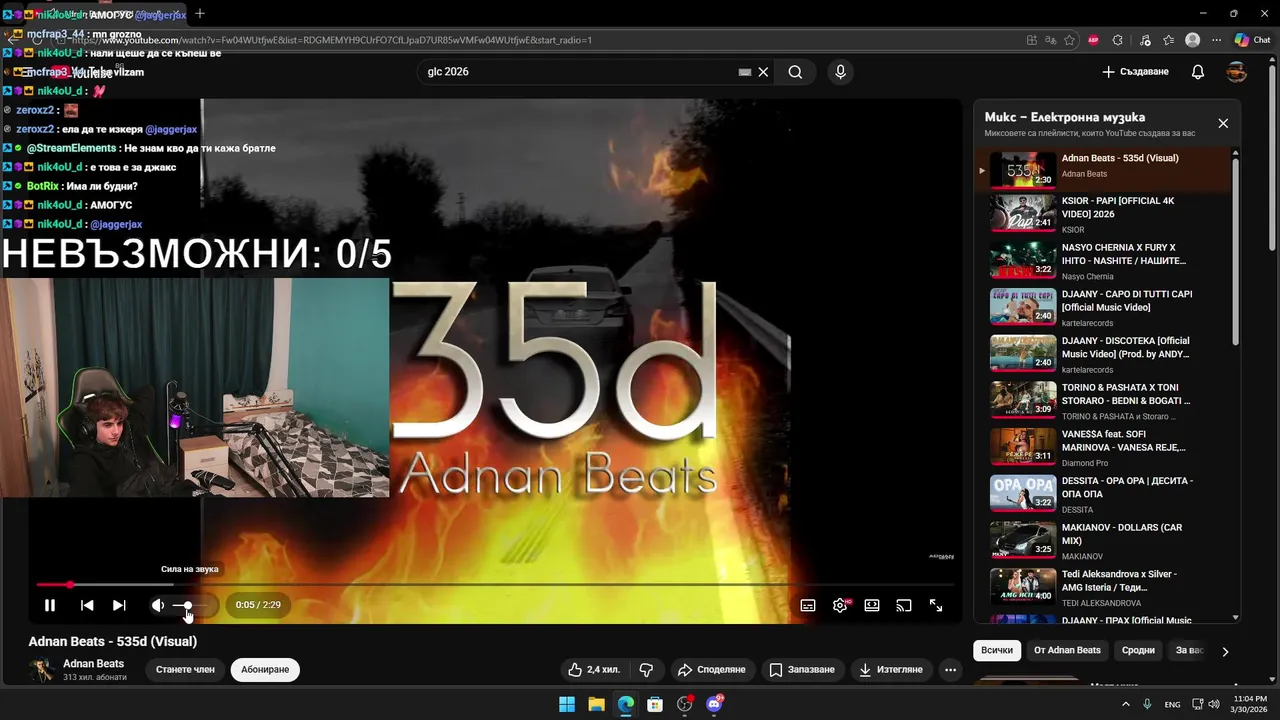Add page to favorites with star icon
The width and height of the screenshot is (1280, 720).
click(x=1070, y=40)
